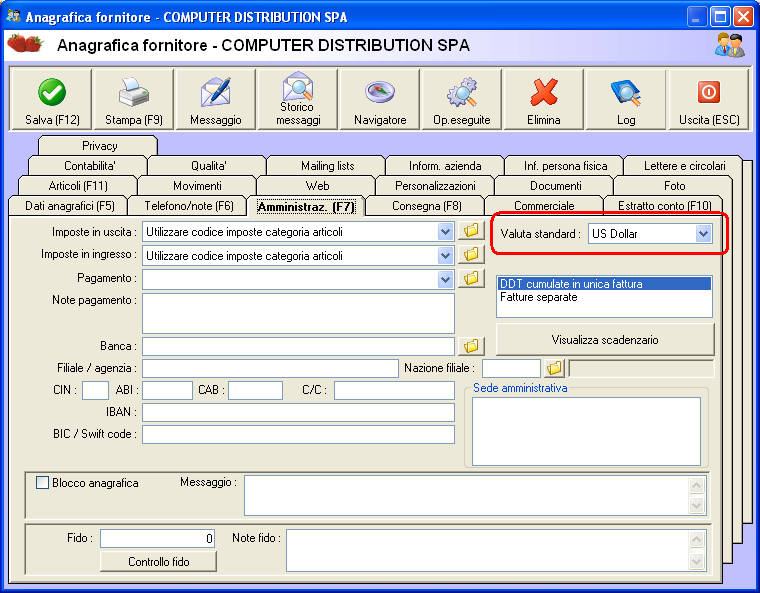Click the Filiale / agenzia input field
This screenshot has height=593, width=760.
[270, 369]
